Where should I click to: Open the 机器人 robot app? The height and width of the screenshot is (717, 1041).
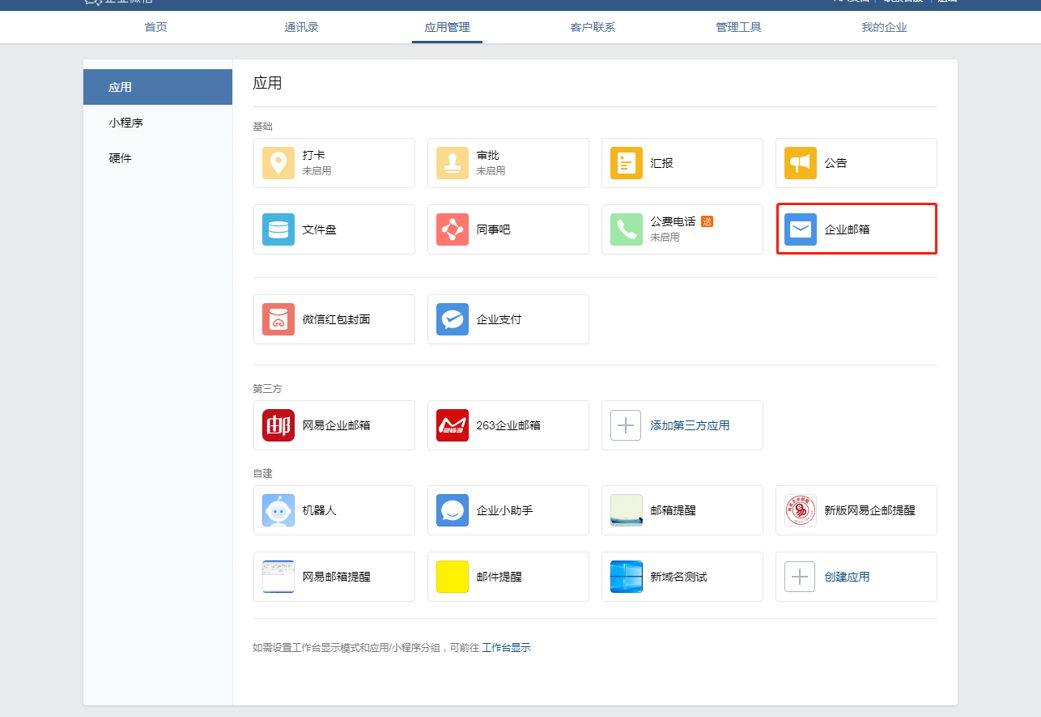pyautogui.click(x=278, y=510)
